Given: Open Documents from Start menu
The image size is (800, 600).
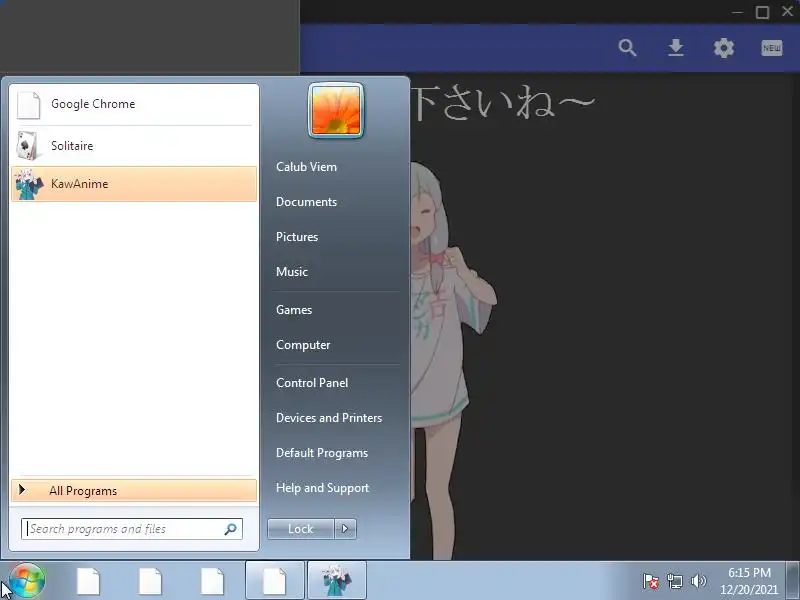Looking at the screenshot, I should pyautogui.click(x=306, y=202).
